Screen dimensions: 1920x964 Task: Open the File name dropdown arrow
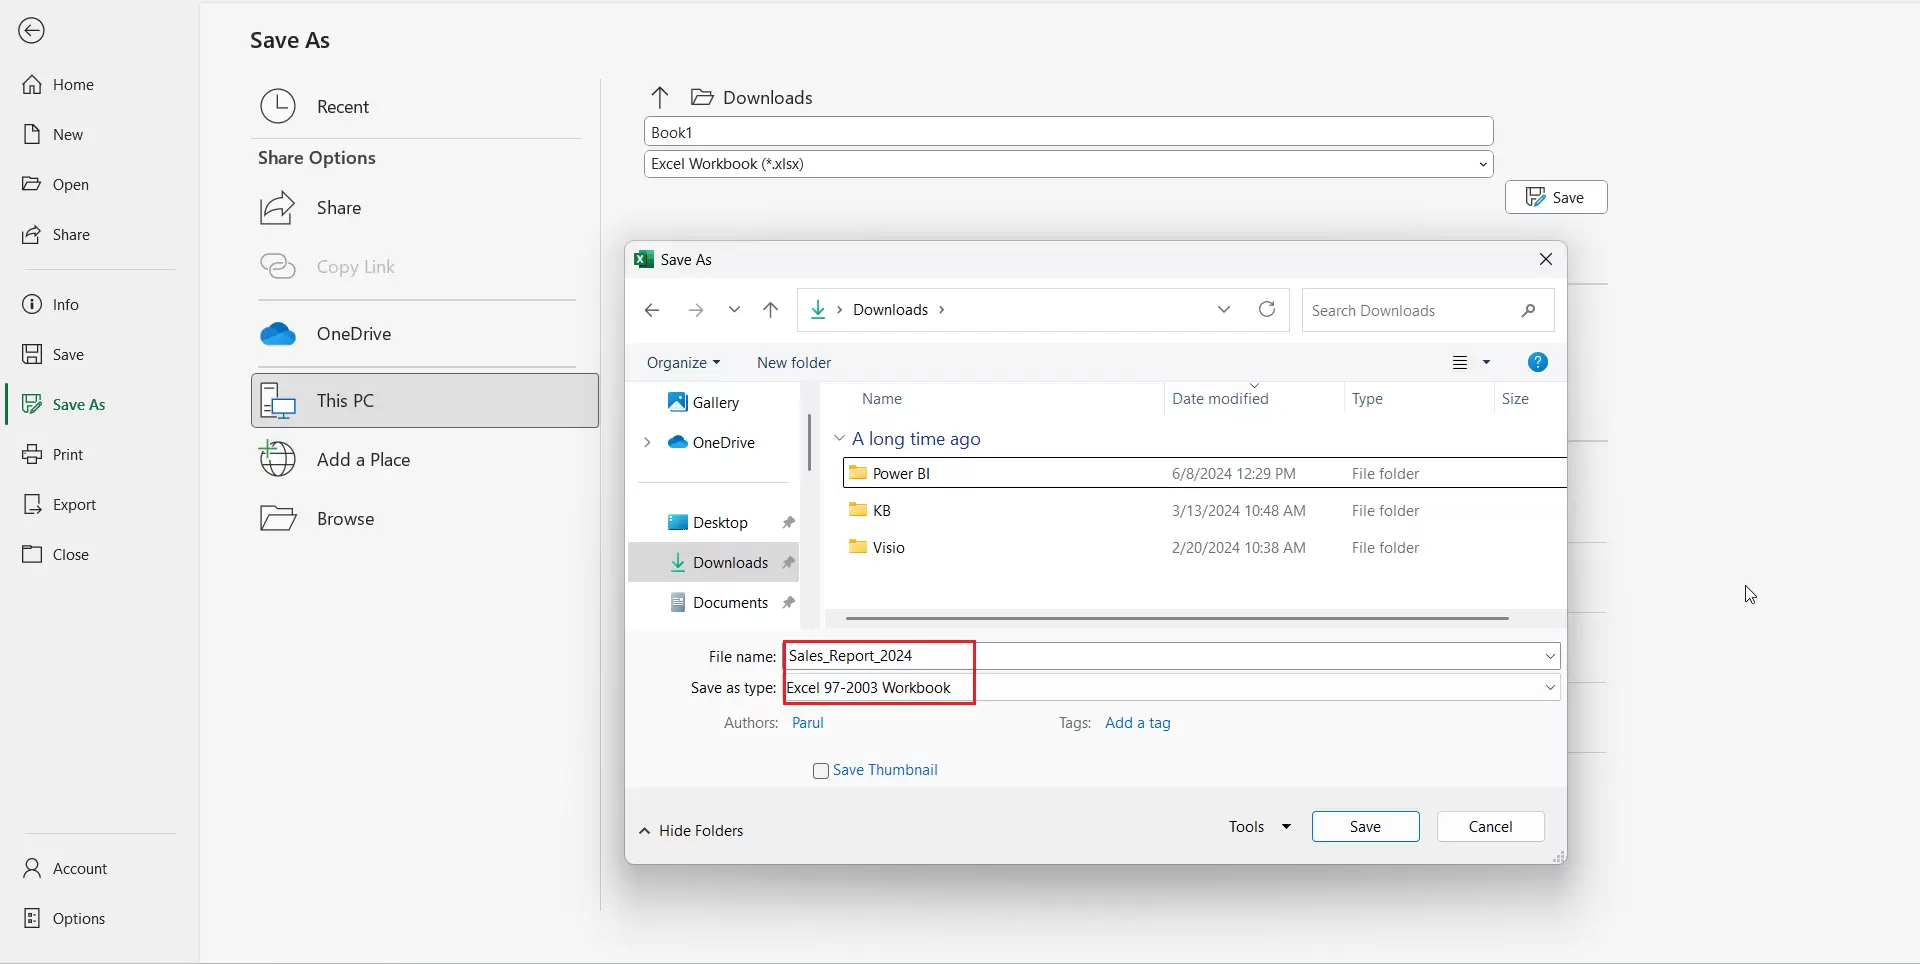click(1550, 656)
